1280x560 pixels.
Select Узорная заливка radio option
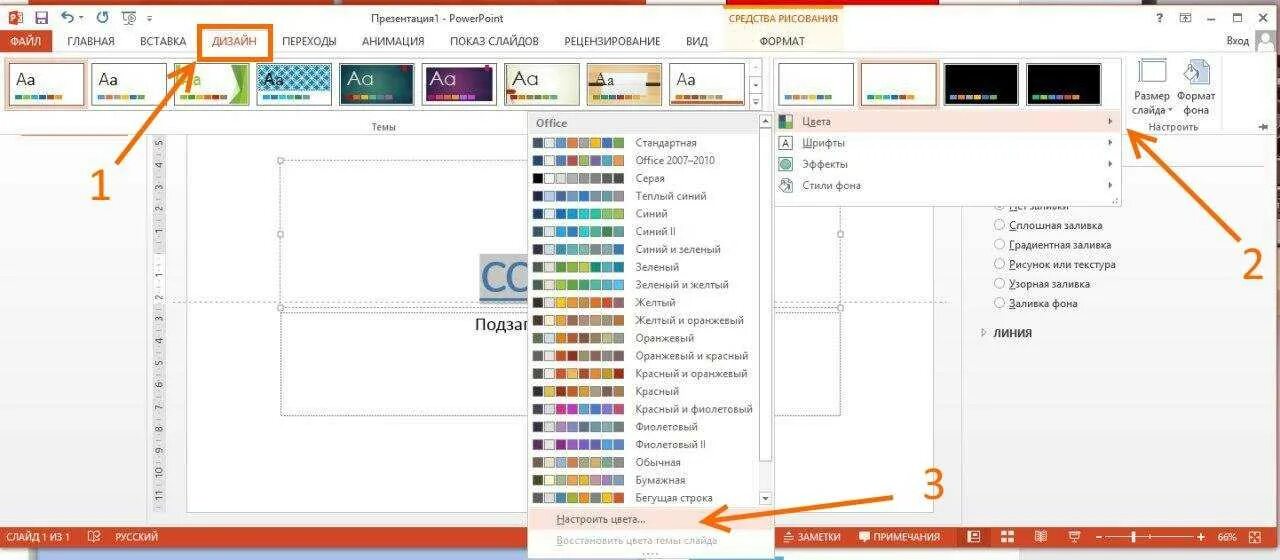point(1000,284)
